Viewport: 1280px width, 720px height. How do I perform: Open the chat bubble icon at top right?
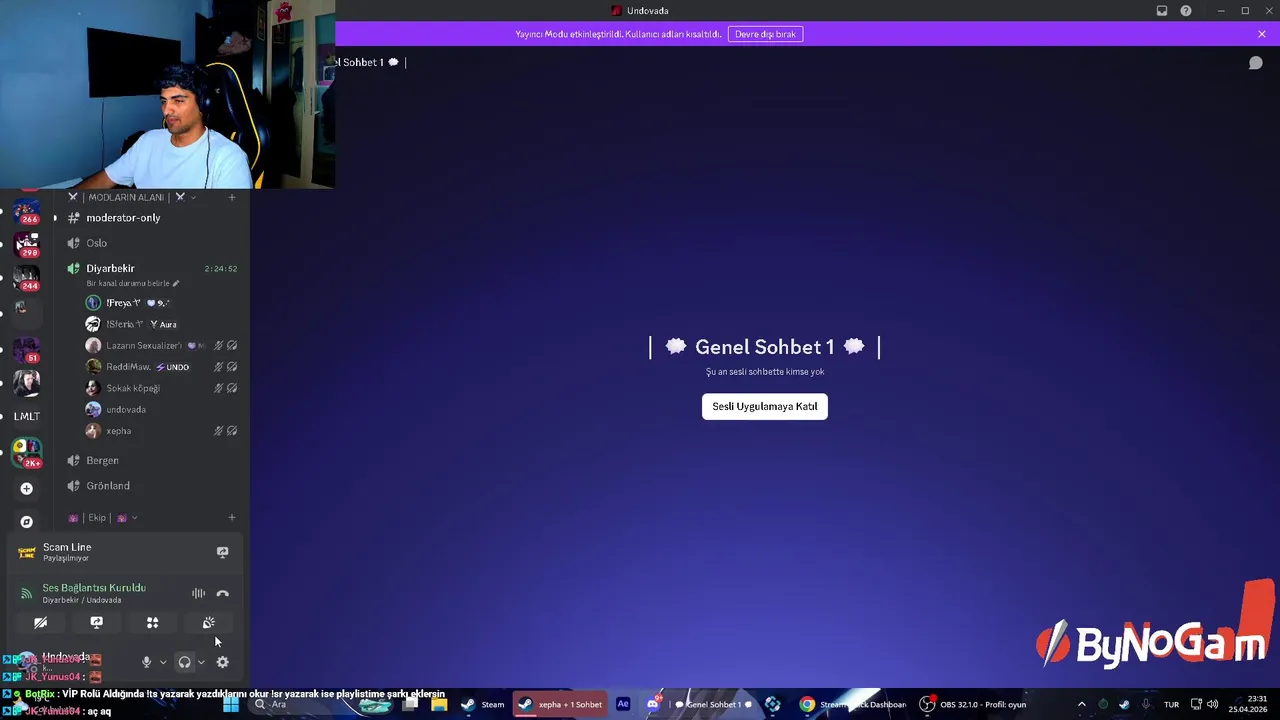1256,63
